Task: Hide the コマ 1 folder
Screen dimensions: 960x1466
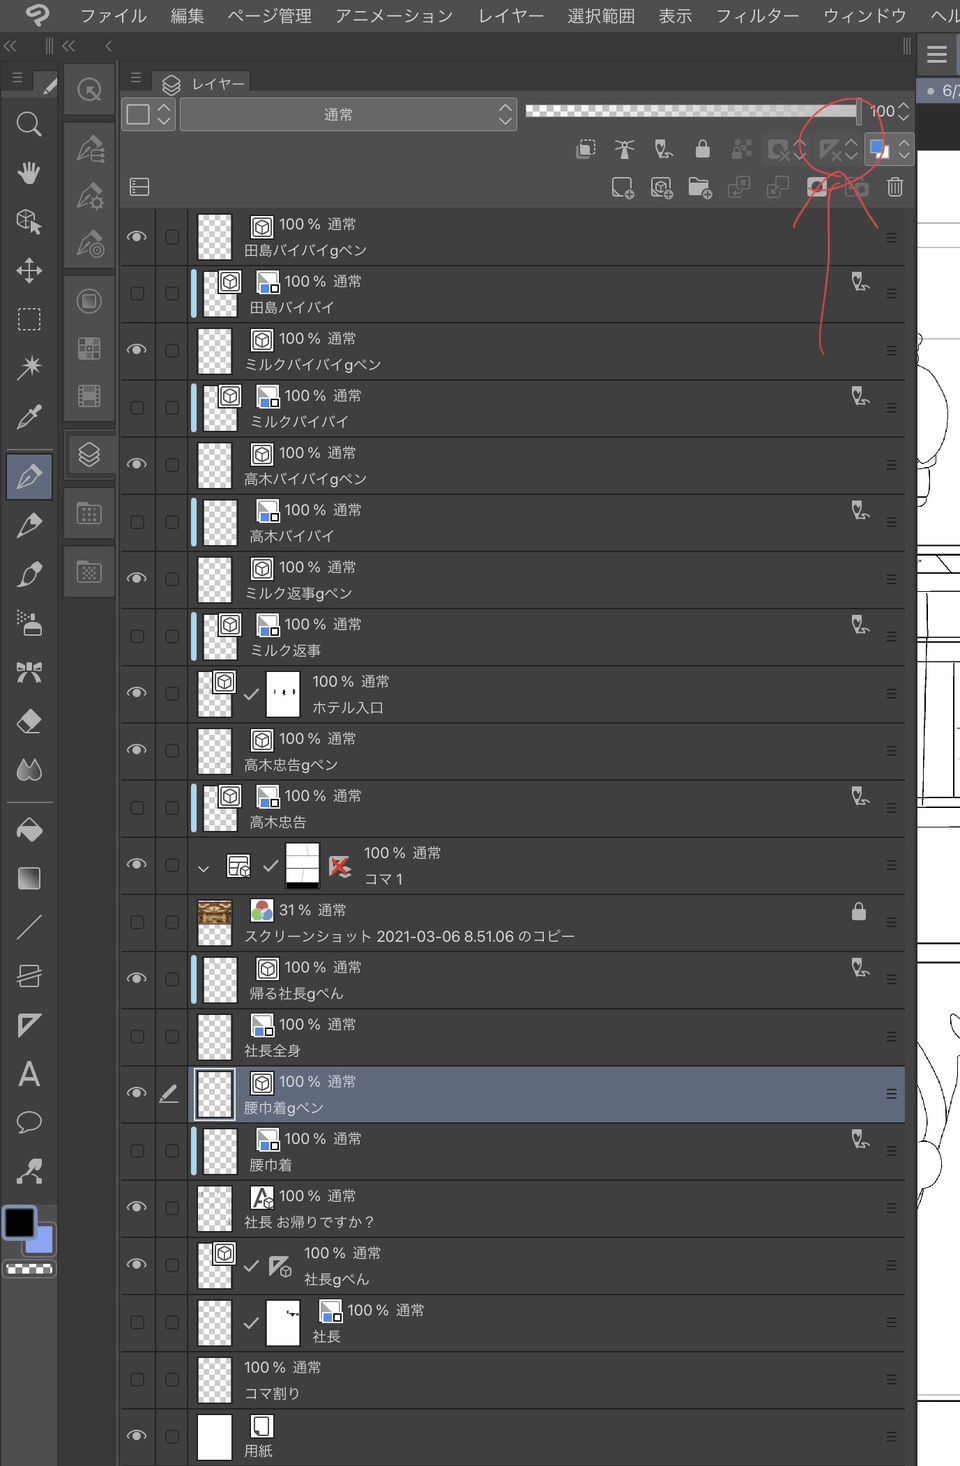Action: click(x=137, y=865)
